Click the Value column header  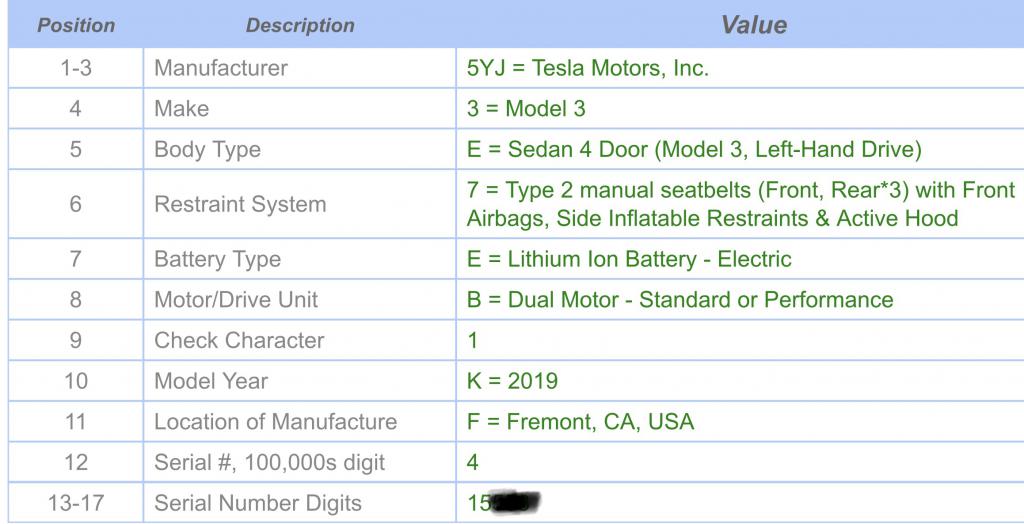pyautogui.click(x=754, y=25)
